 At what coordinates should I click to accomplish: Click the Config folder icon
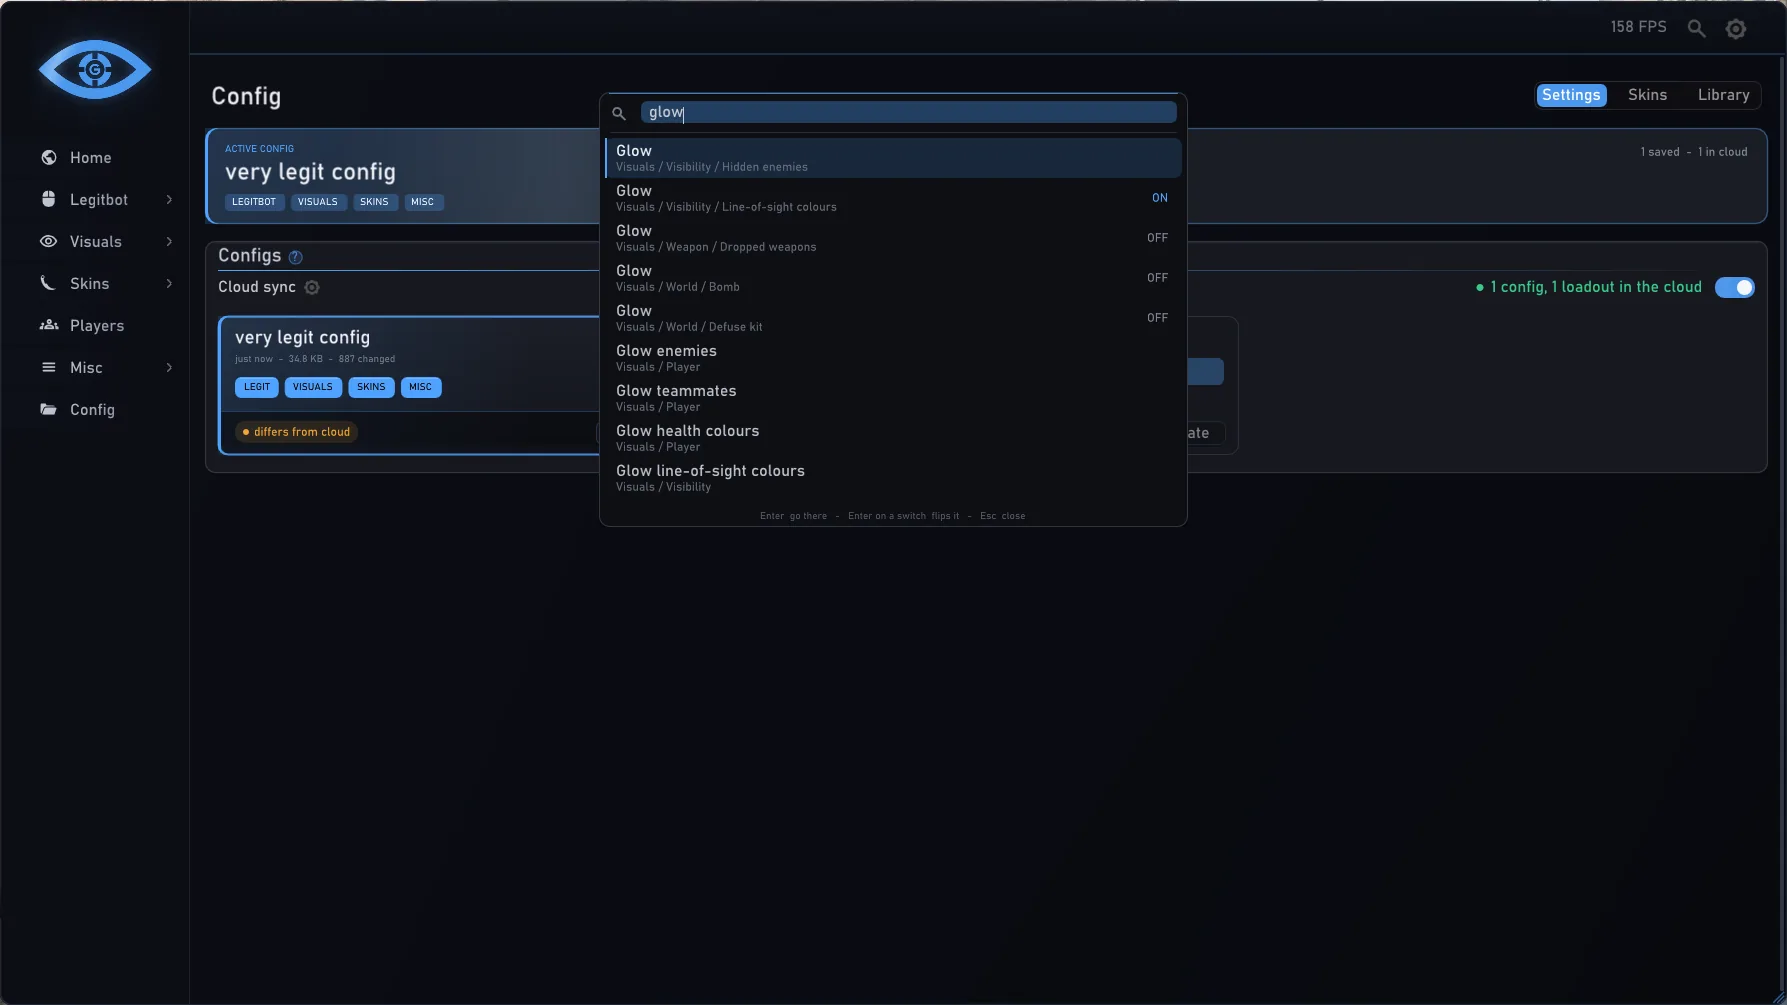tap(48, 409)
